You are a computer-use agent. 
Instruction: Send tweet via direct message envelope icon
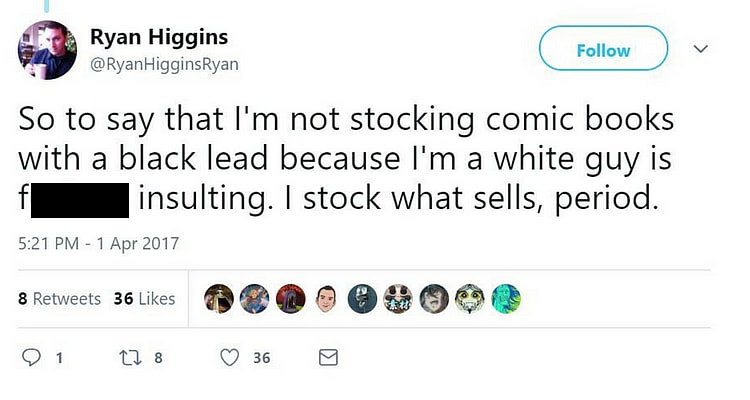pos(327,357)
